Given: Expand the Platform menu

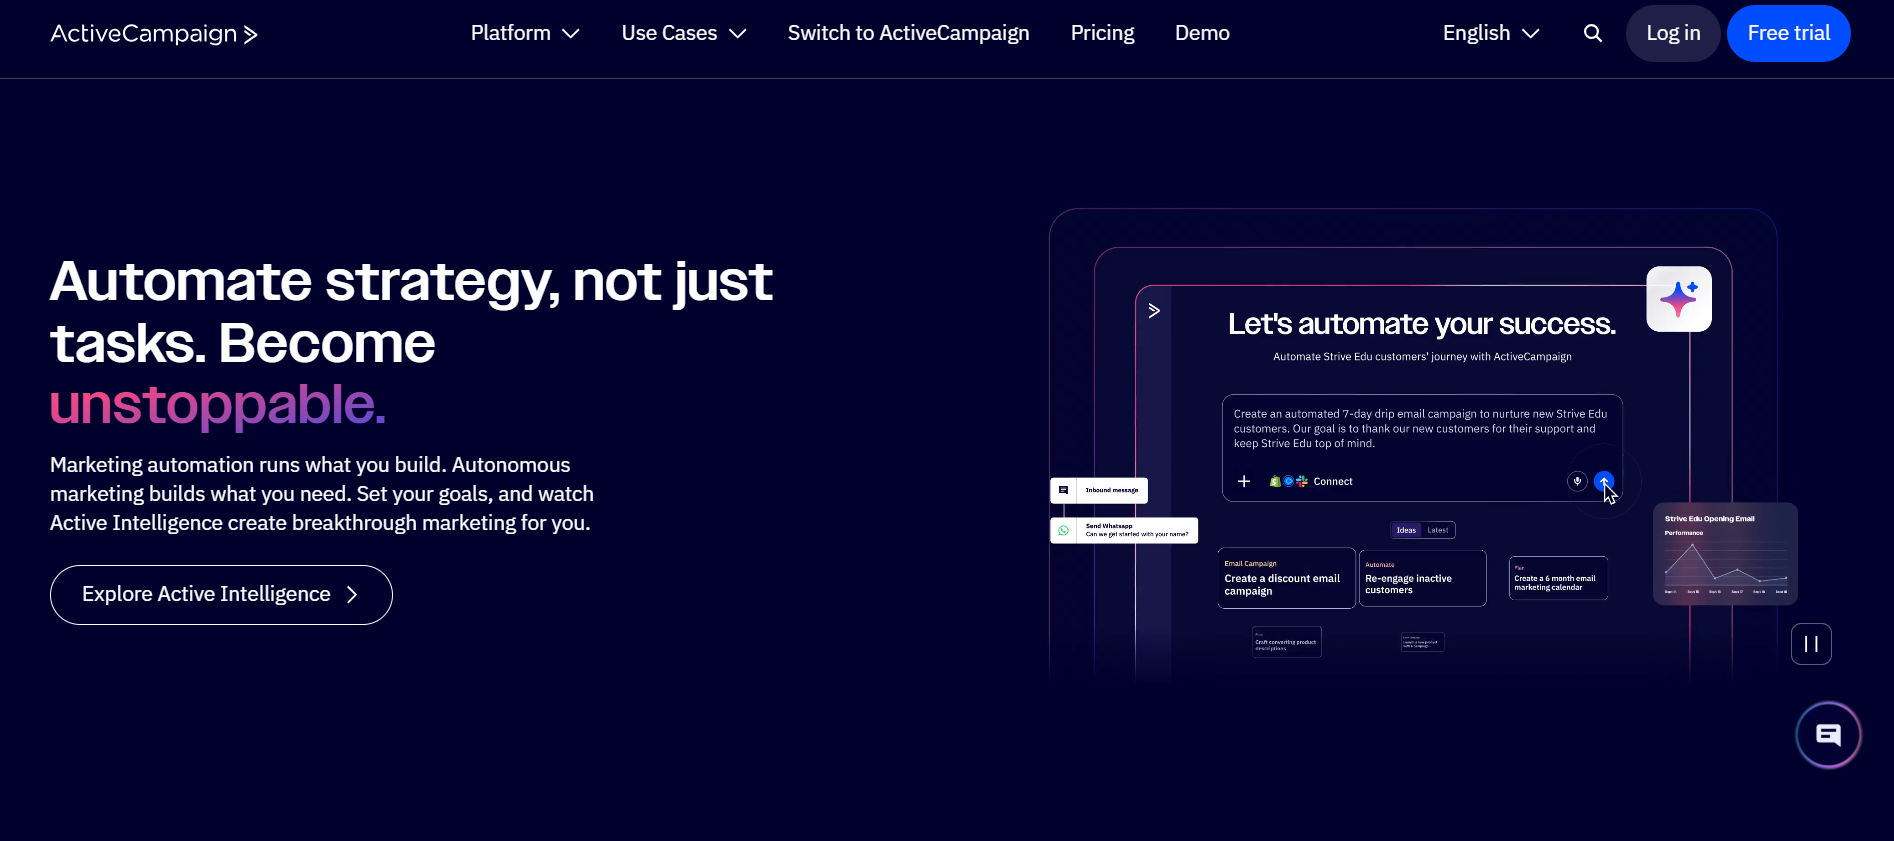Looking at the screenshot, I should click(525, 33).
